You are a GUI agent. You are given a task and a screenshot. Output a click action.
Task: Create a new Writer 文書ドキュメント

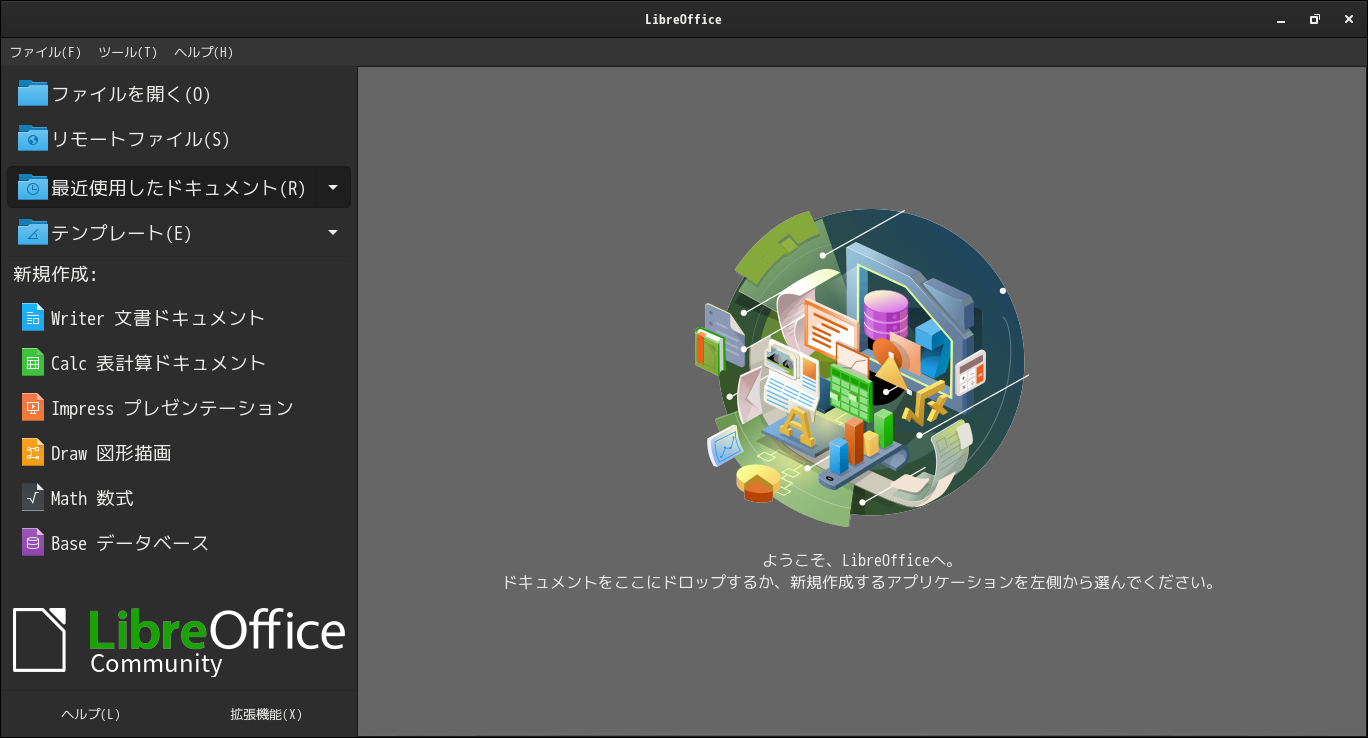(179, 317)
